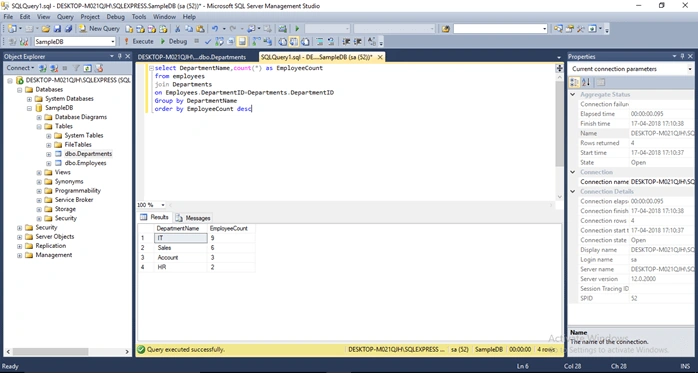Image resolution: width=698 pixels, height=373 pixels.
Task: Select the dbo.Departments tree item
Action: tap(88, 154)
